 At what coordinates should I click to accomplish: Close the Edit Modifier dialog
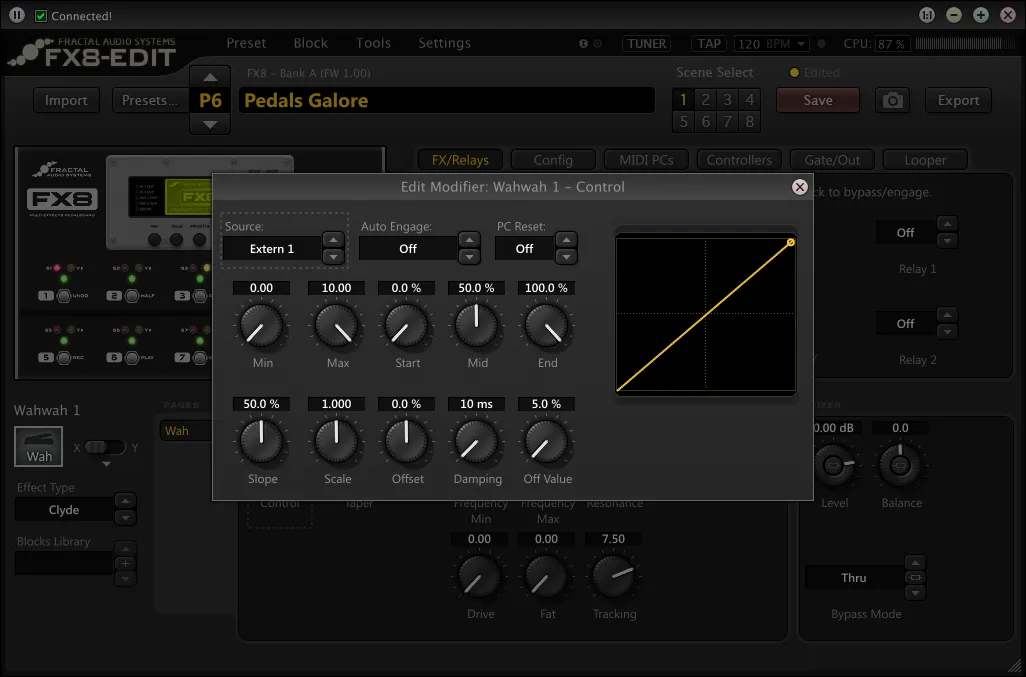point(799,186)
